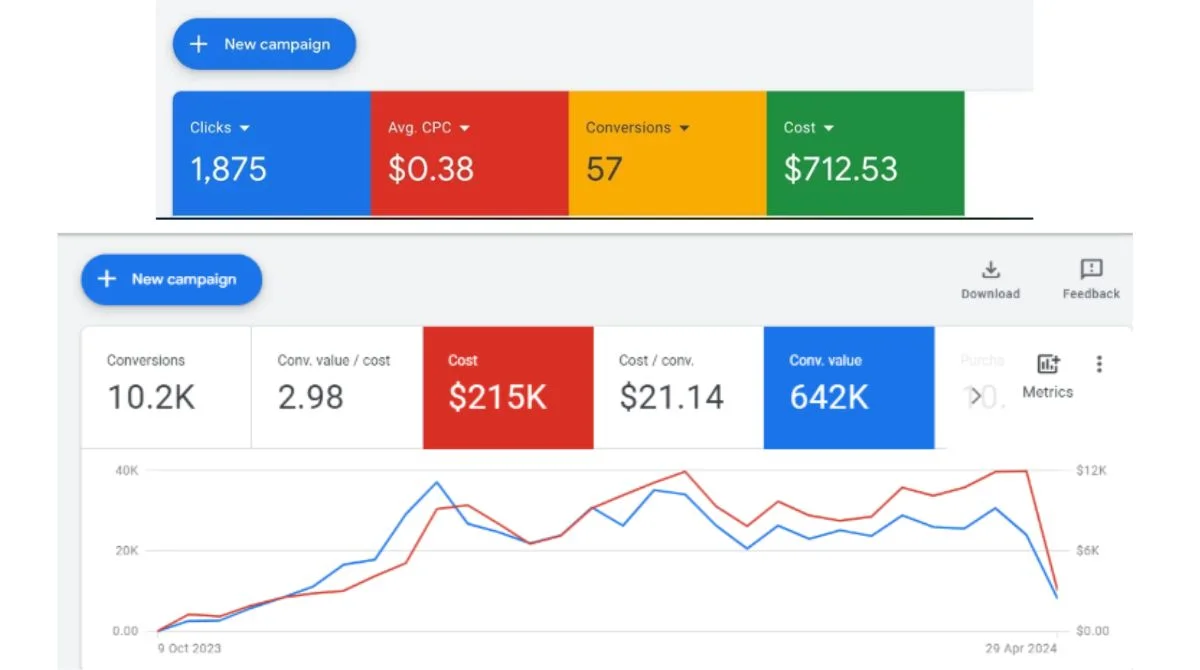Click the 9 Oct 2023 date label
This screenshot has width=1200, height=670.
(x=190, y=648)
